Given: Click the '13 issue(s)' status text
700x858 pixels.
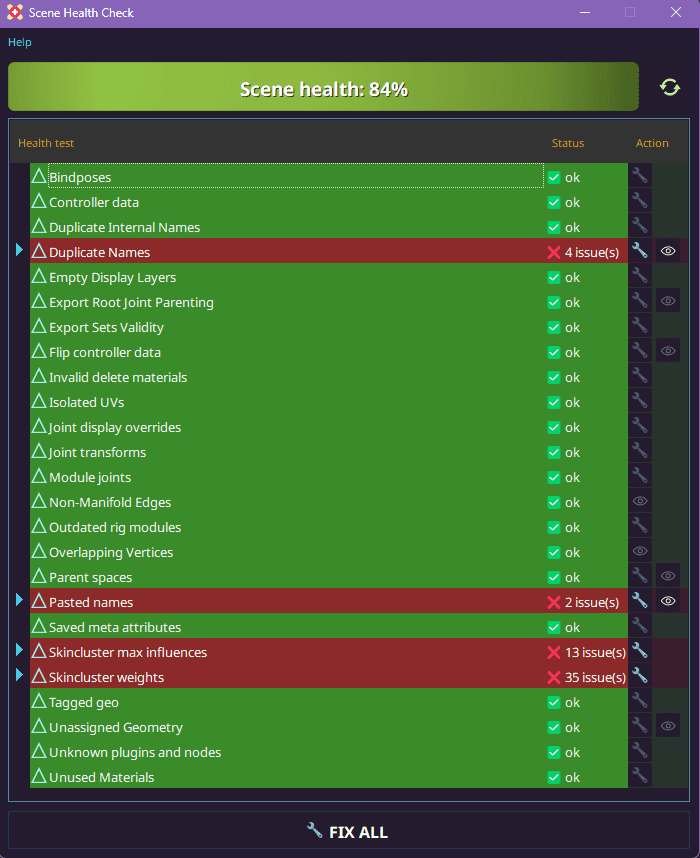Looking at the screenshot, I should coord(595,652).
